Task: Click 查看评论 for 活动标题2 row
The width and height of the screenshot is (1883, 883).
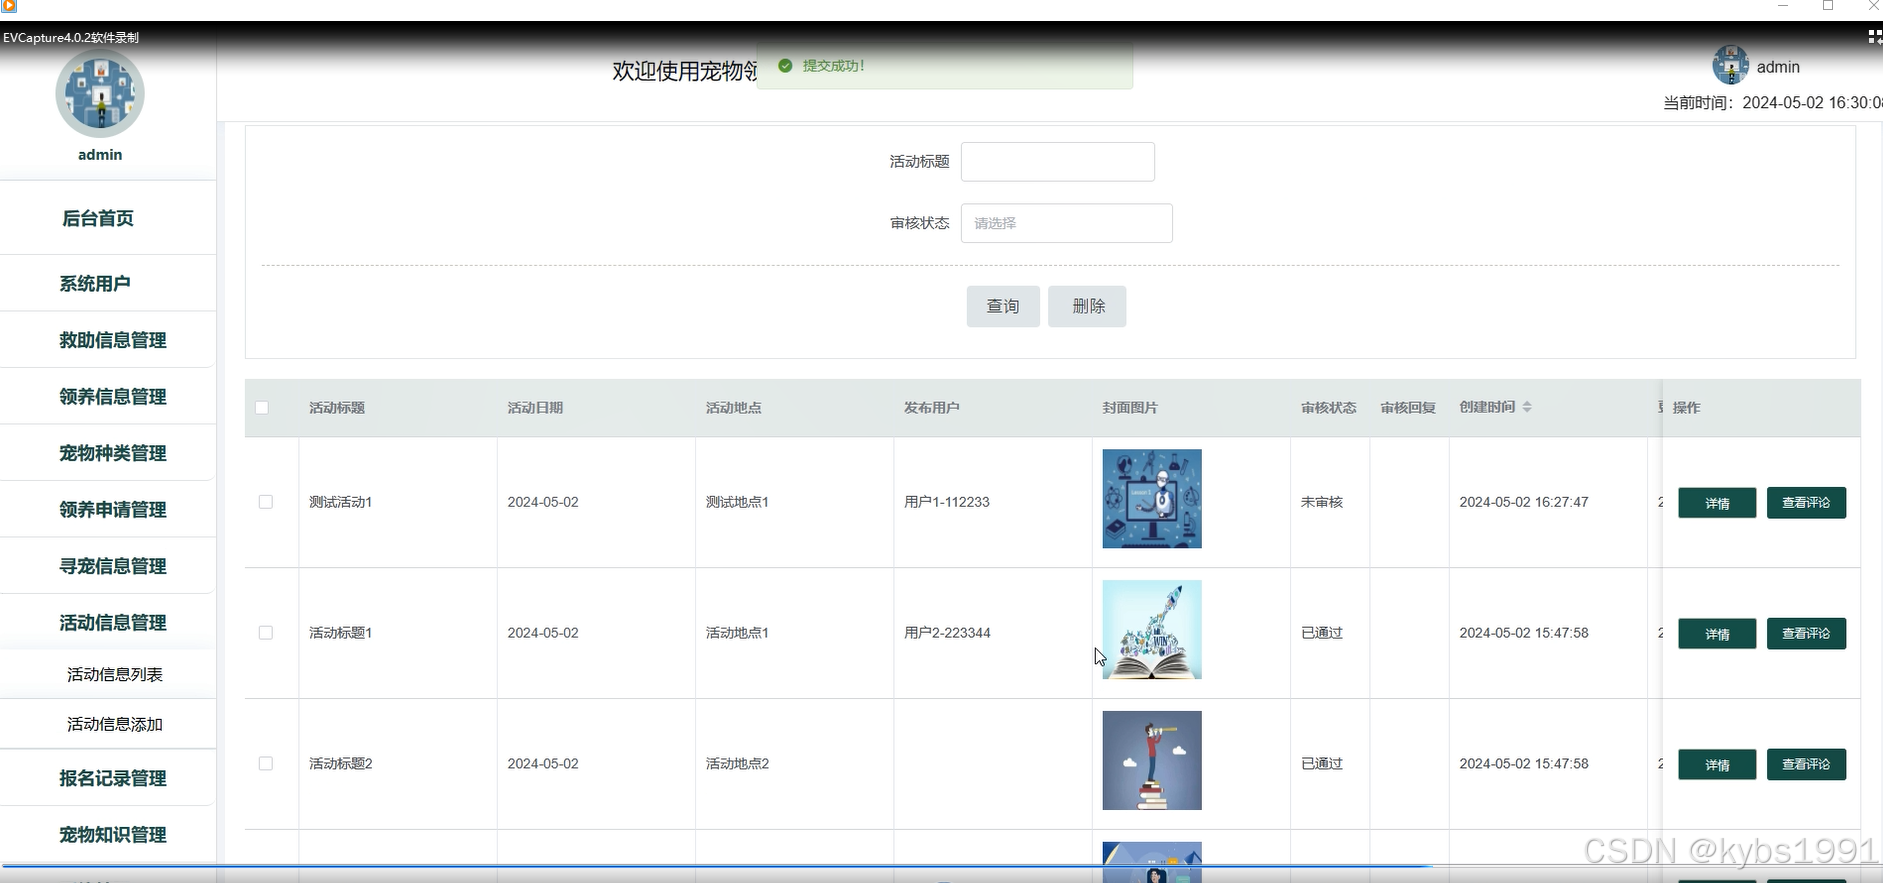Action: pyautogui.click(x=1806, y=764)
